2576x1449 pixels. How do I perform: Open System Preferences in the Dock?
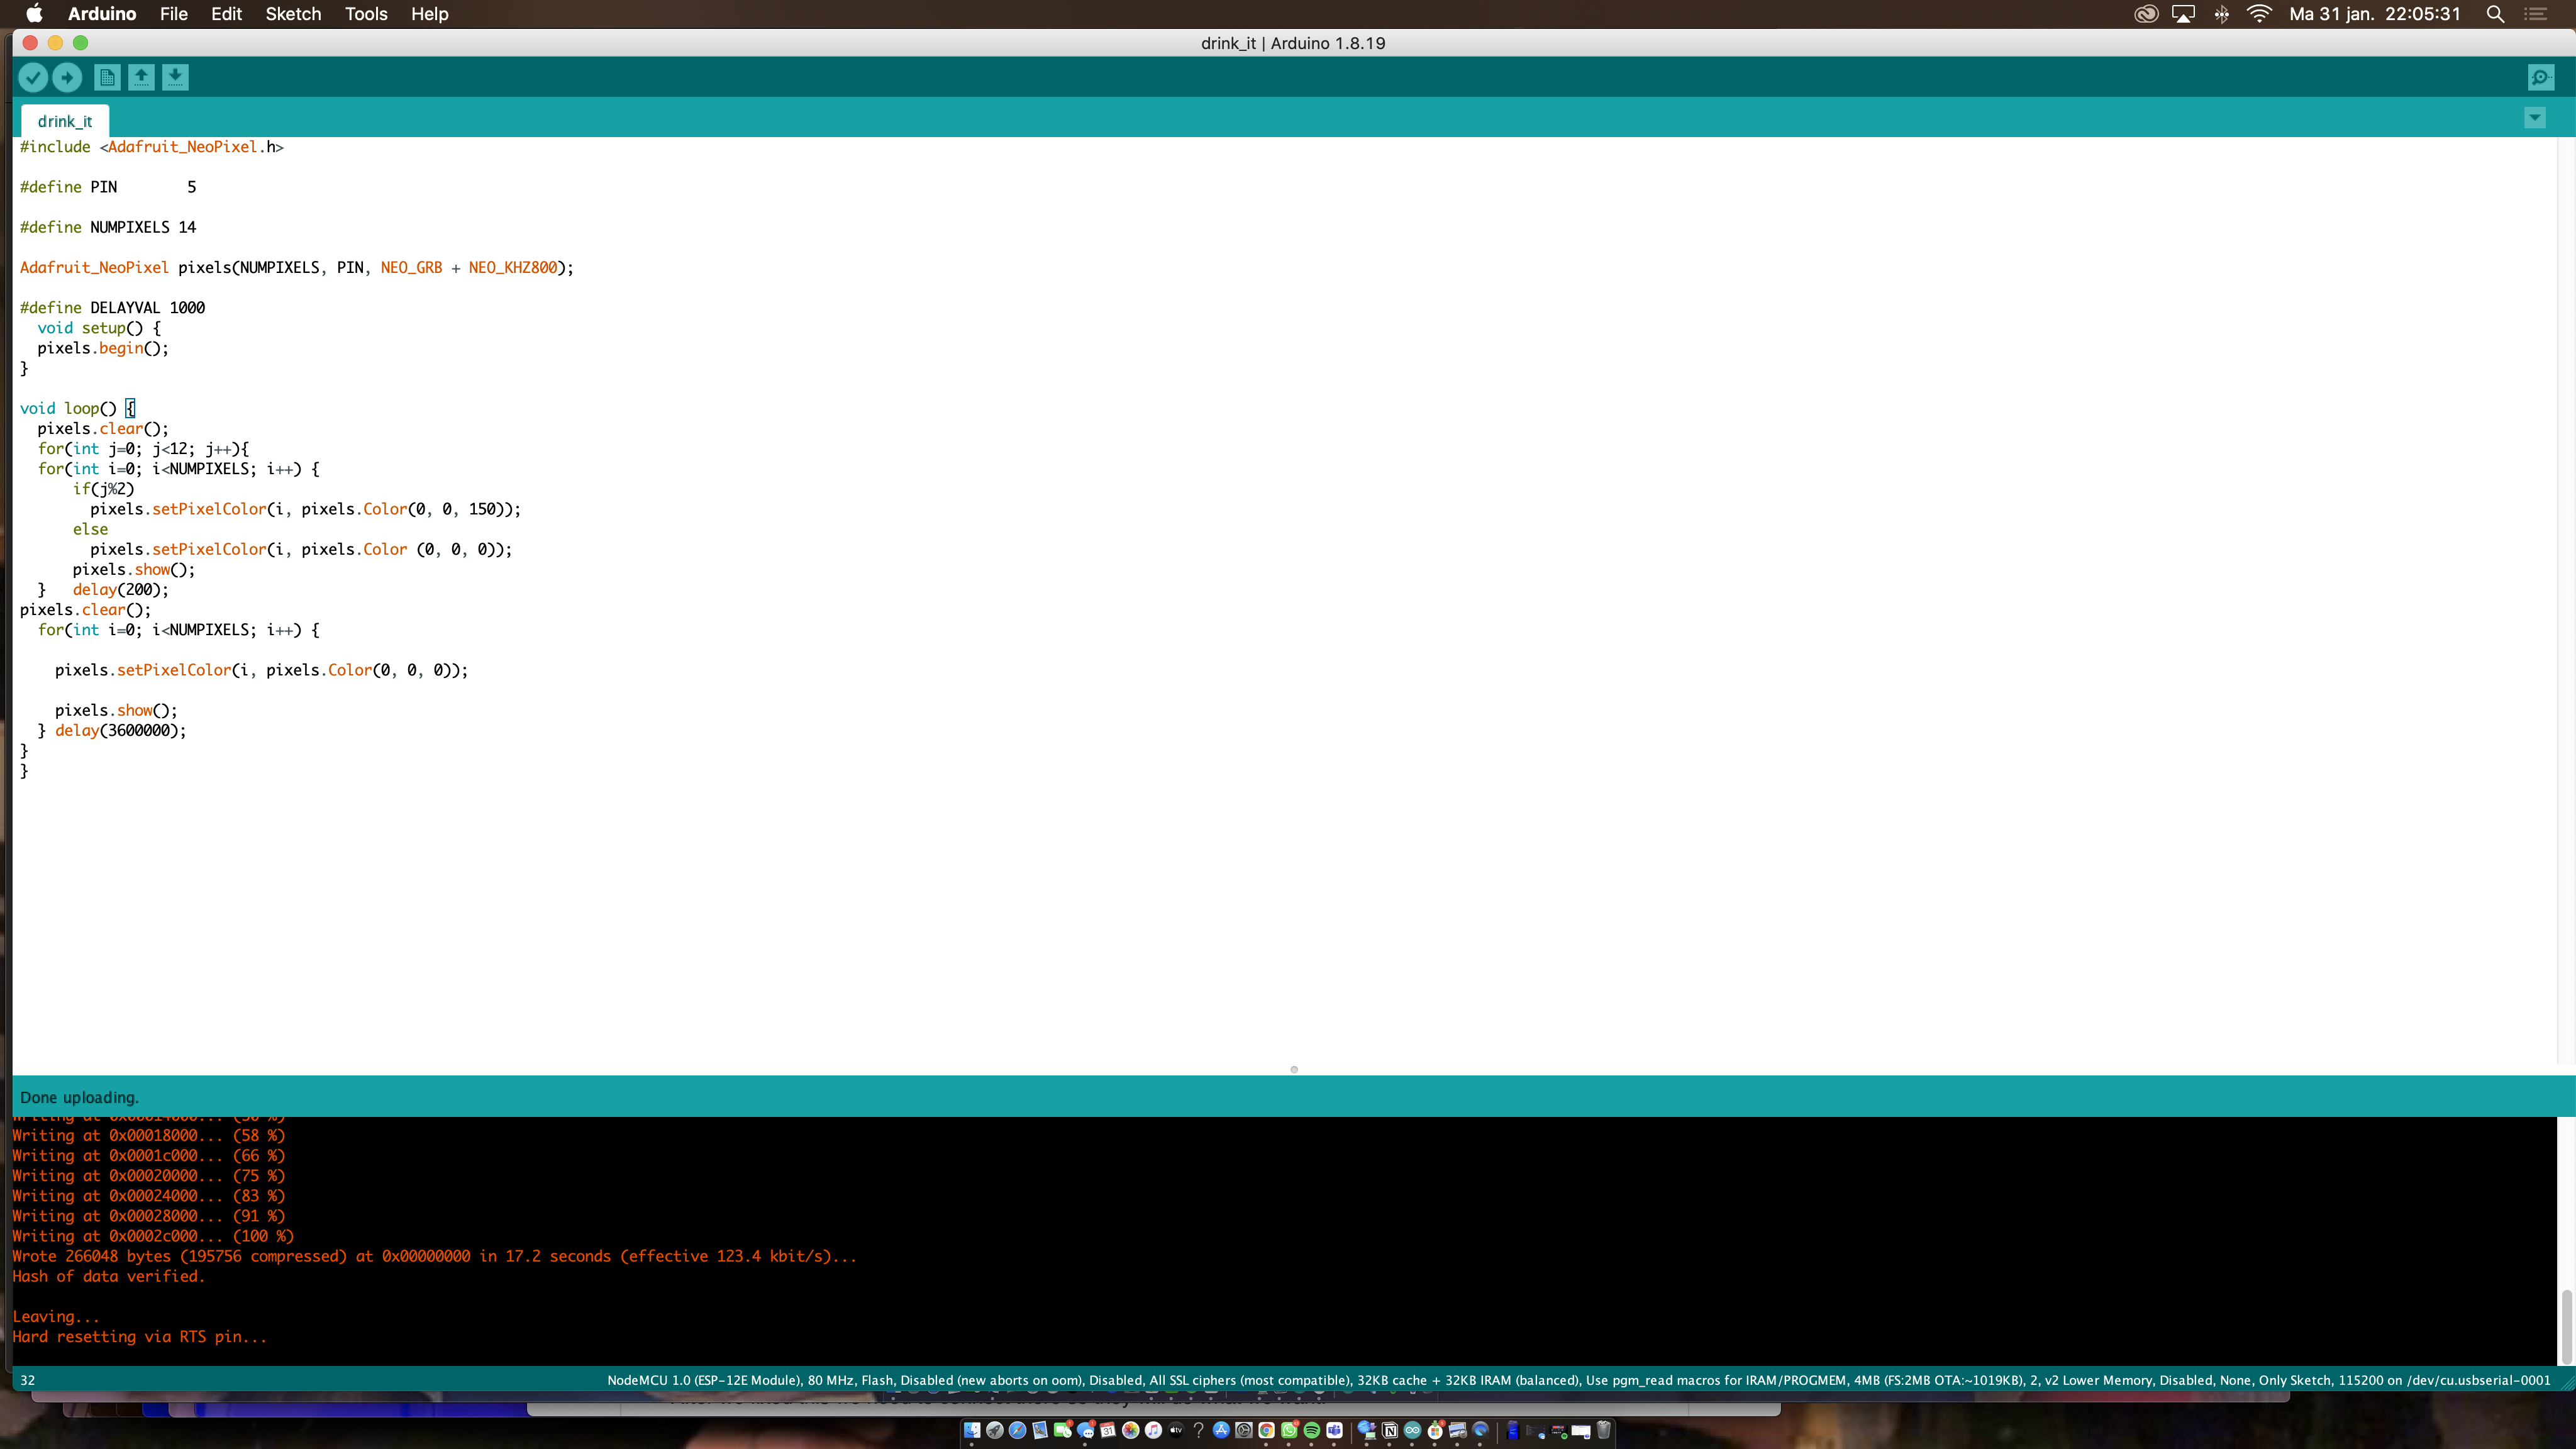coord(1244,1430)
